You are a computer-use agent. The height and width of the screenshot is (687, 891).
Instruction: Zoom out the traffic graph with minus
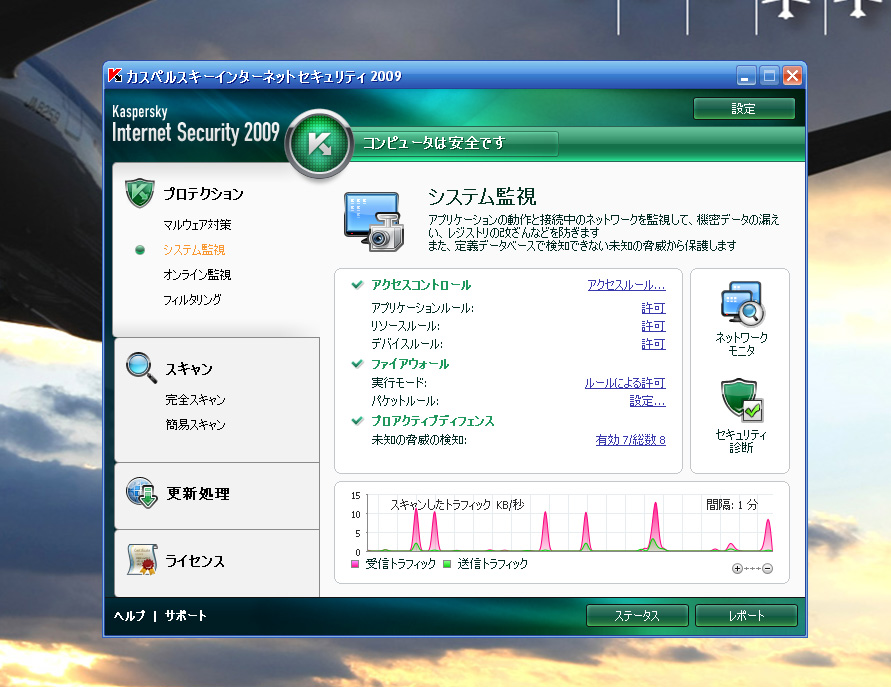[767, 568]
